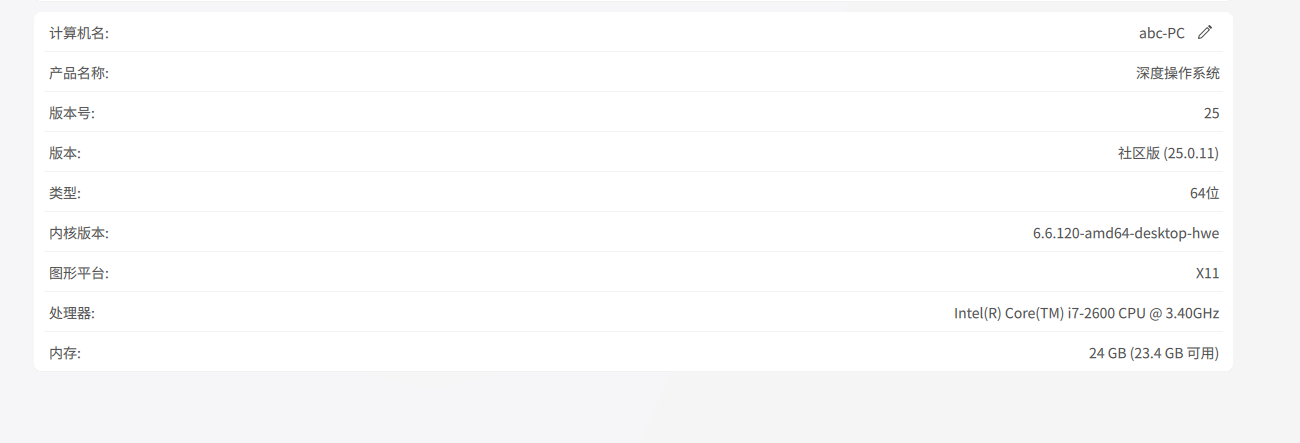Click the abc-PC computer name value
1300x443 pixels.
coord(1161,33)
